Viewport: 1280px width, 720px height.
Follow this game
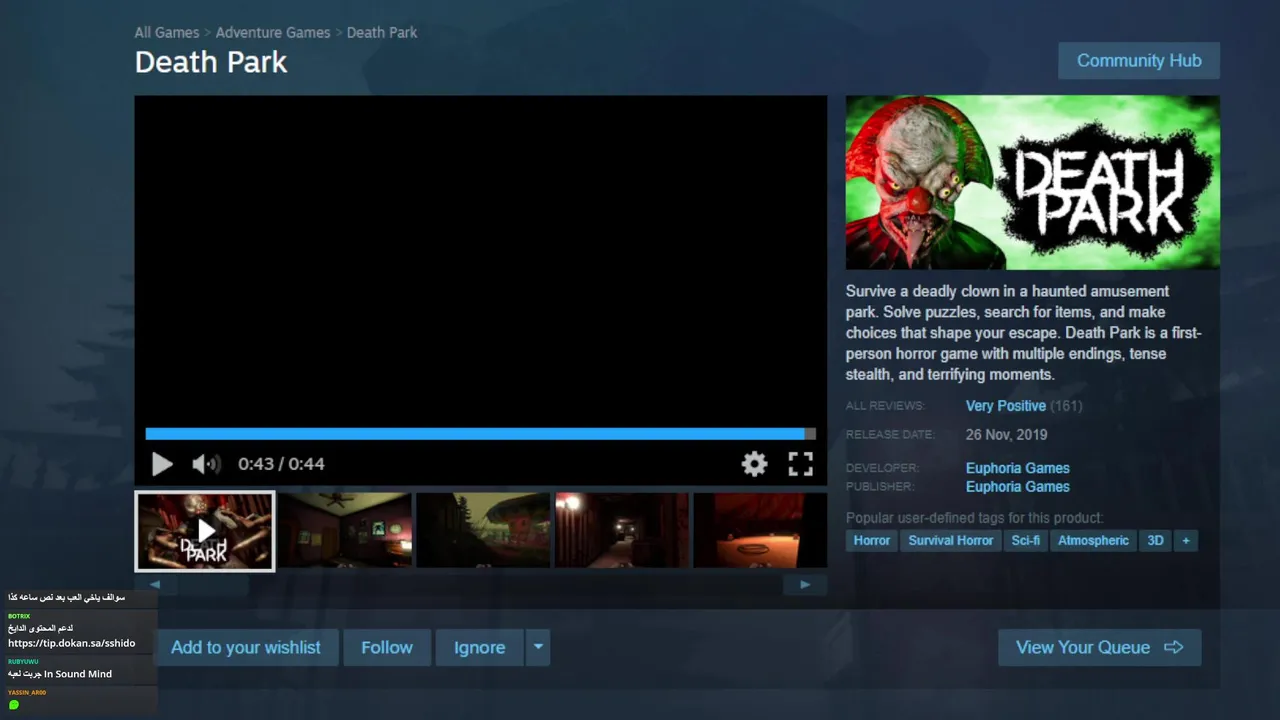387,648
